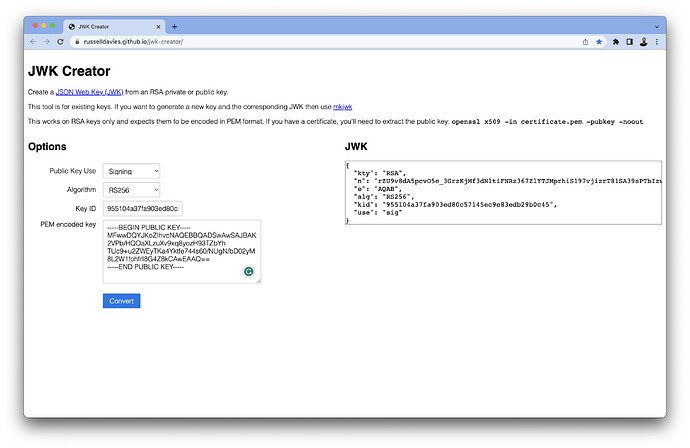The image size is (690, 448).
Task: Click the lock icon in address bar
Action: point(77,42)
